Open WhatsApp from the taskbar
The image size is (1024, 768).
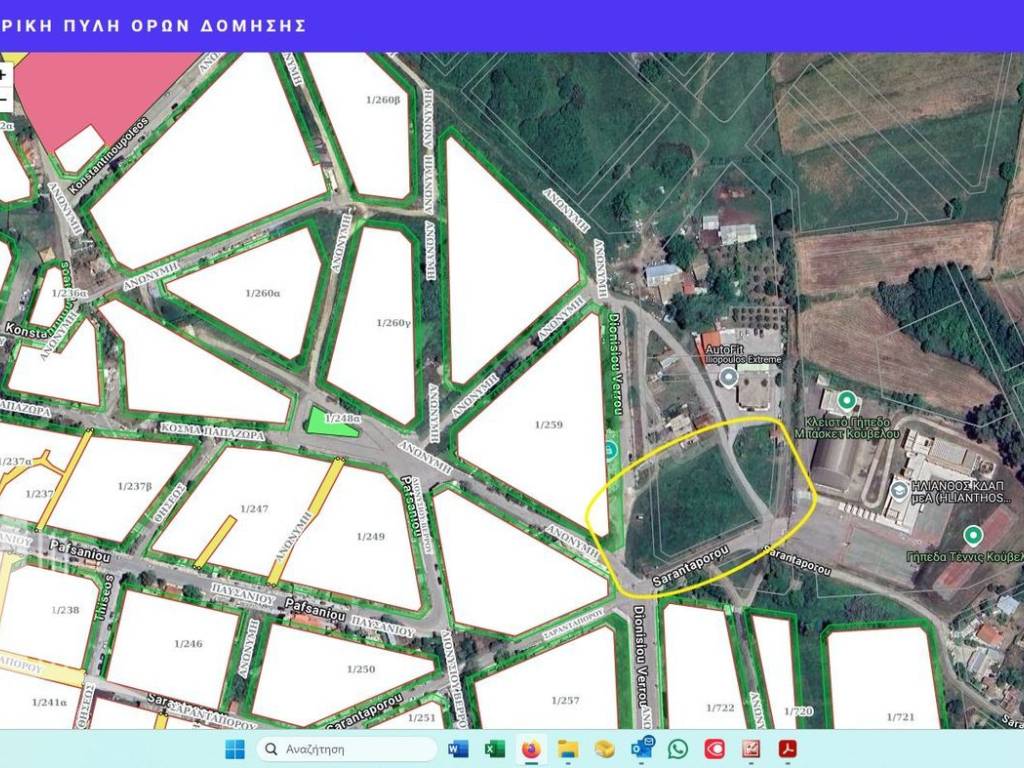[678, 749]
